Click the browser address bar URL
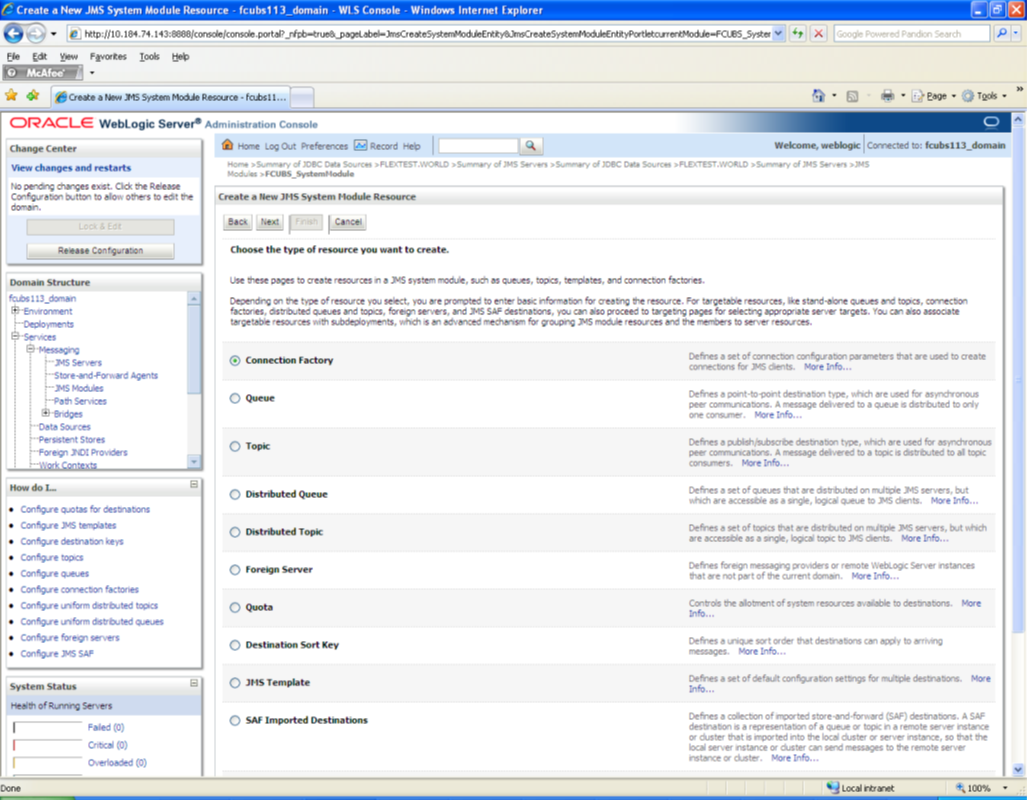Image resolution: width=1027 pixels, height=800 pixels. pos(427,33)
